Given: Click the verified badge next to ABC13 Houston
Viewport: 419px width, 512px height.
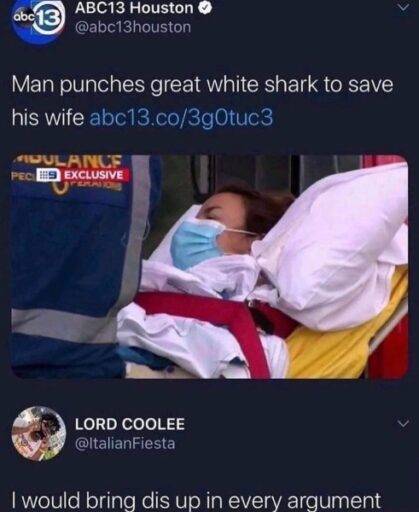Looking at the screenshot, I should [x=204, y=8].
